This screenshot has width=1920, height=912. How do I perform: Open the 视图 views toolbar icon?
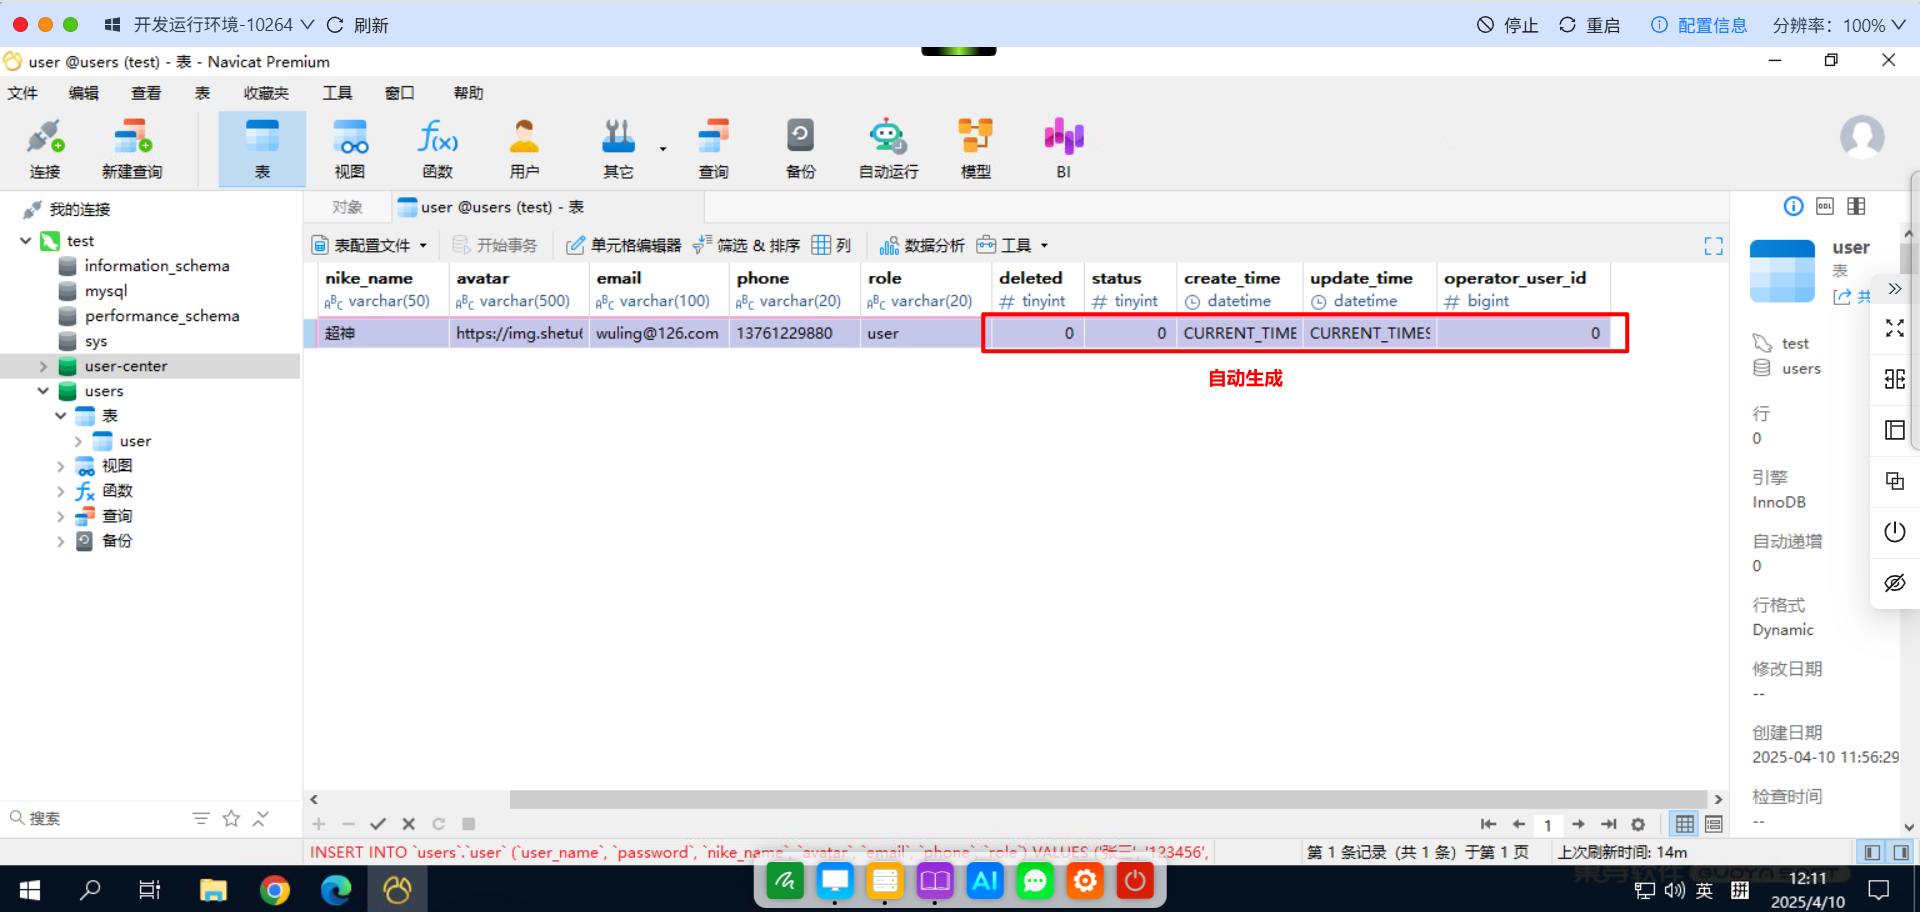tap(350, 149)
